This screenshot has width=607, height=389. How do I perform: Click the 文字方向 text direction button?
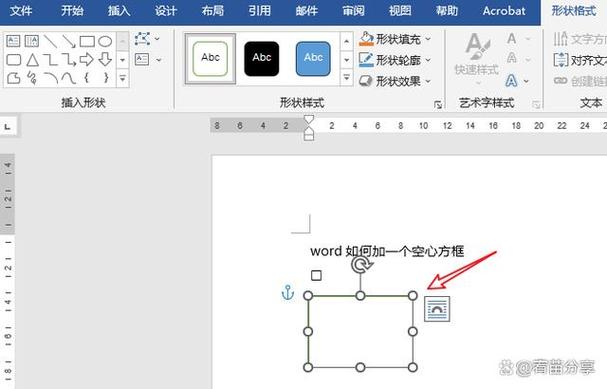pyautogui.click(x=580, y=39)
